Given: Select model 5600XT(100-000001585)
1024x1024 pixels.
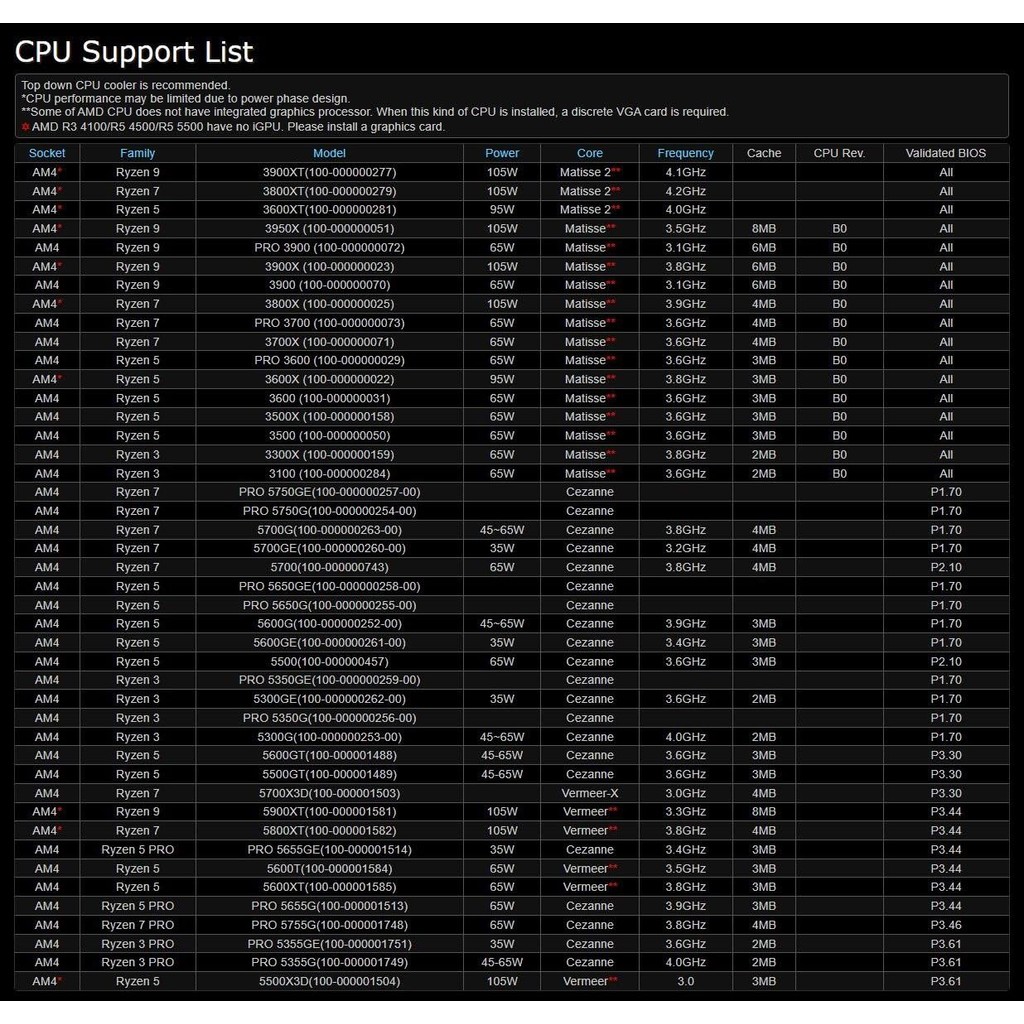Looking at the screenshot, I should pos(329,886).
